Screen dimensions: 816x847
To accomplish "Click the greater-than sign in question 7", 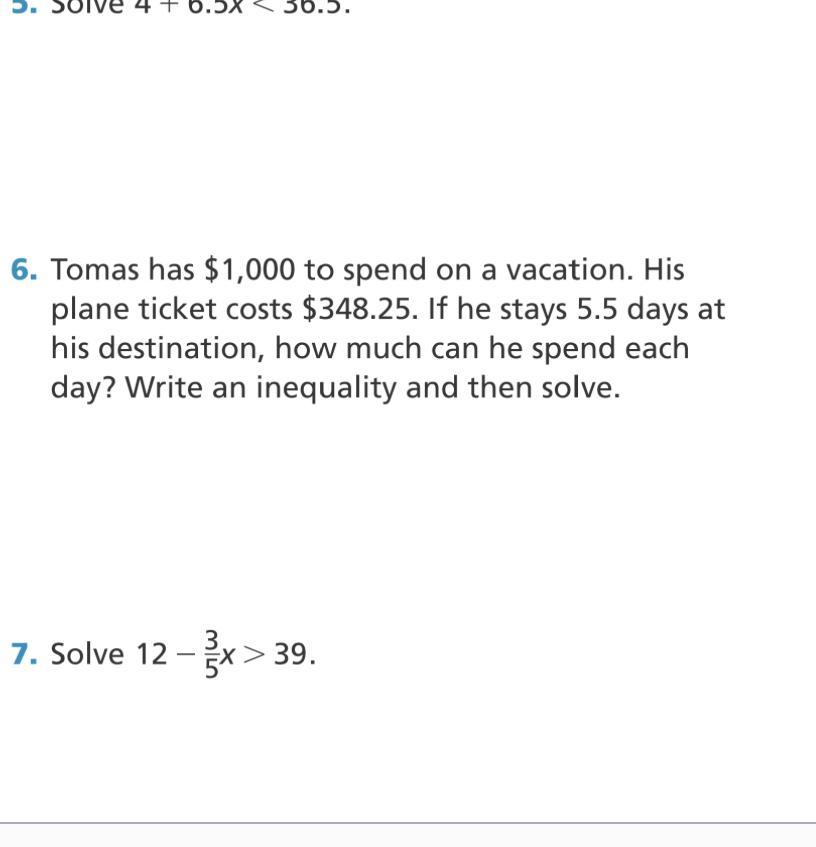I will [x=255, y=655].
